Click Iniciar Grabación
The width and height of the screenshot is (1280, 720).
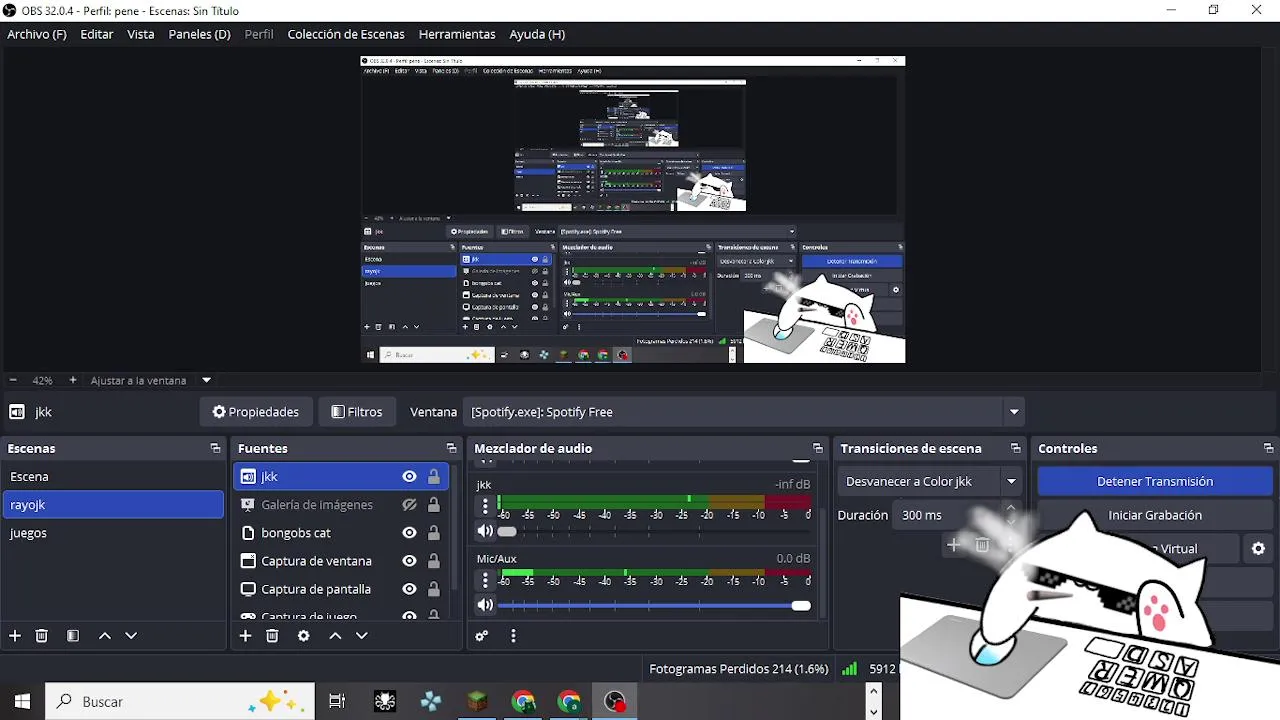1155,515
